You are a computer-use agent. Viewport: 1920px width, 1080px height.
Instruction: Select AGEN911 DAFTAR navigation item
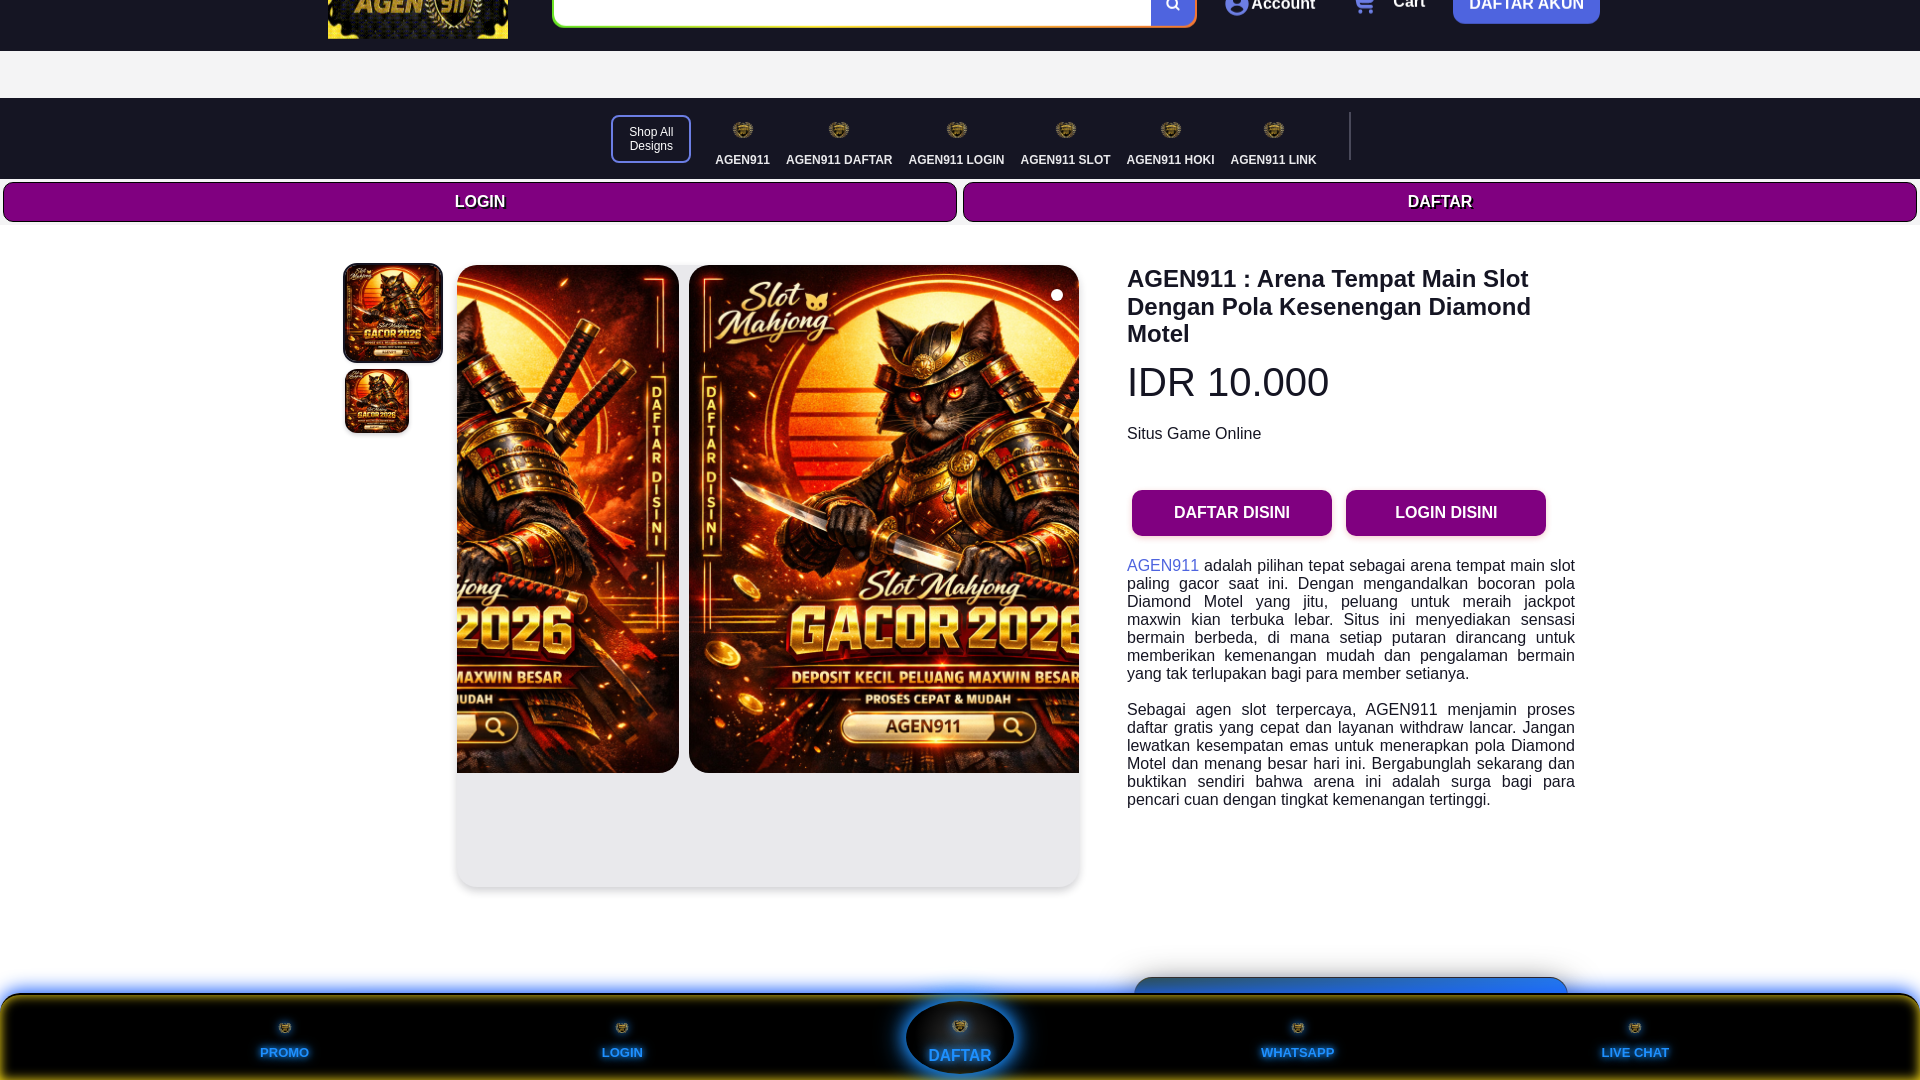(x=838, y=143)
